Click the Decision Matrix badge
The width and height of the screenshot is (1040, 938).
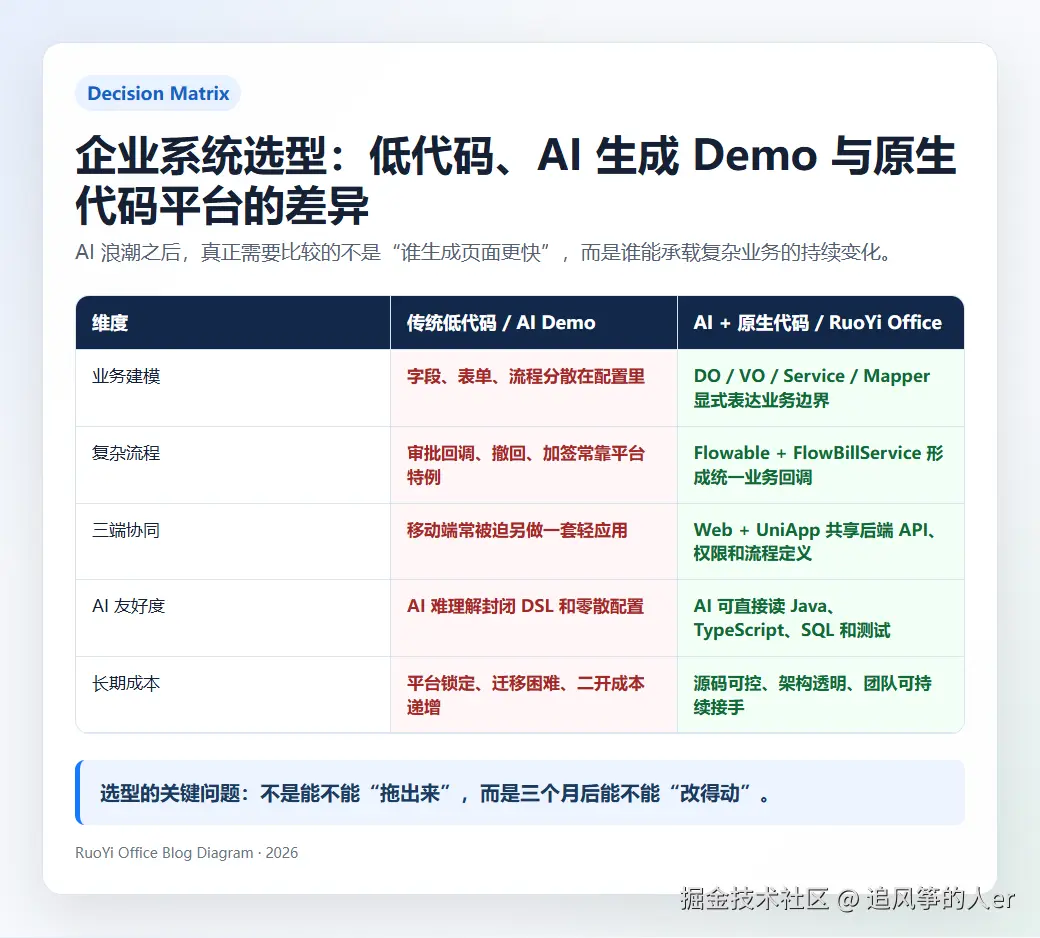click(158, 94)
